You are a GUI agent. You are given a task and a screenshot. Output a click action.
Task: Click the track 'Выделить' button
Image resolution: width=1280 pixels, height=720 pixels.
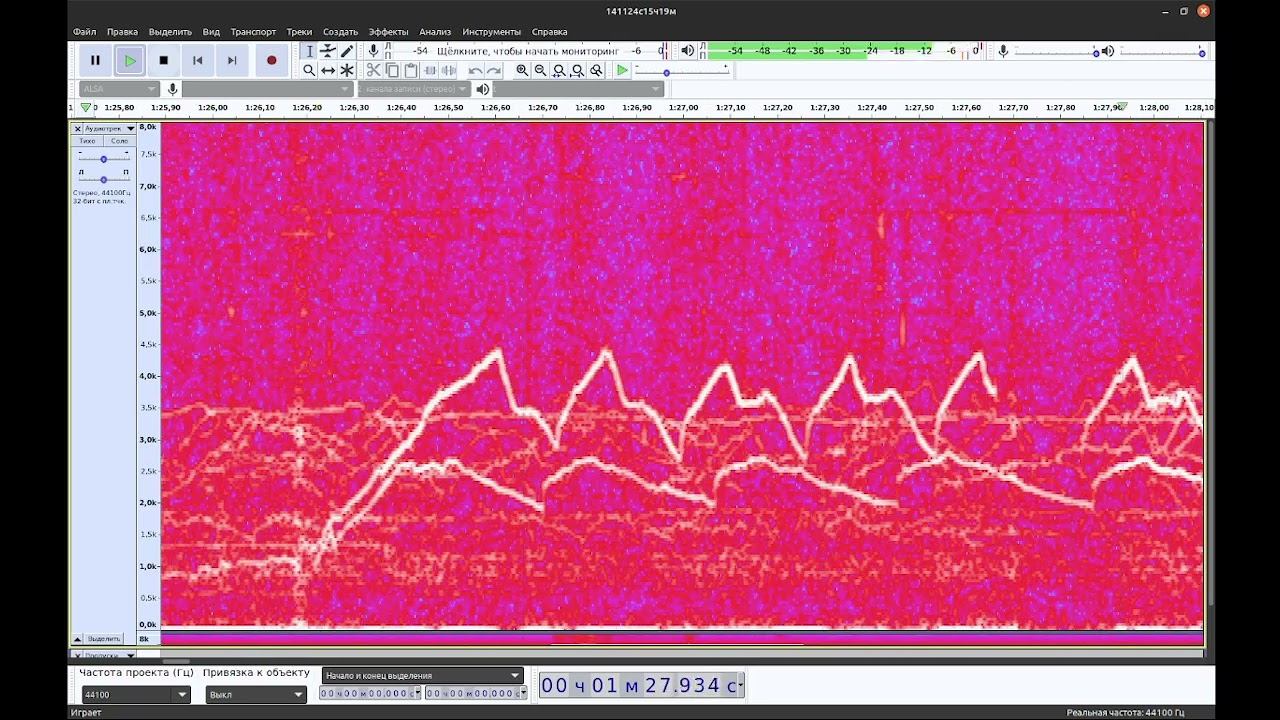click(x=104, y=638)
